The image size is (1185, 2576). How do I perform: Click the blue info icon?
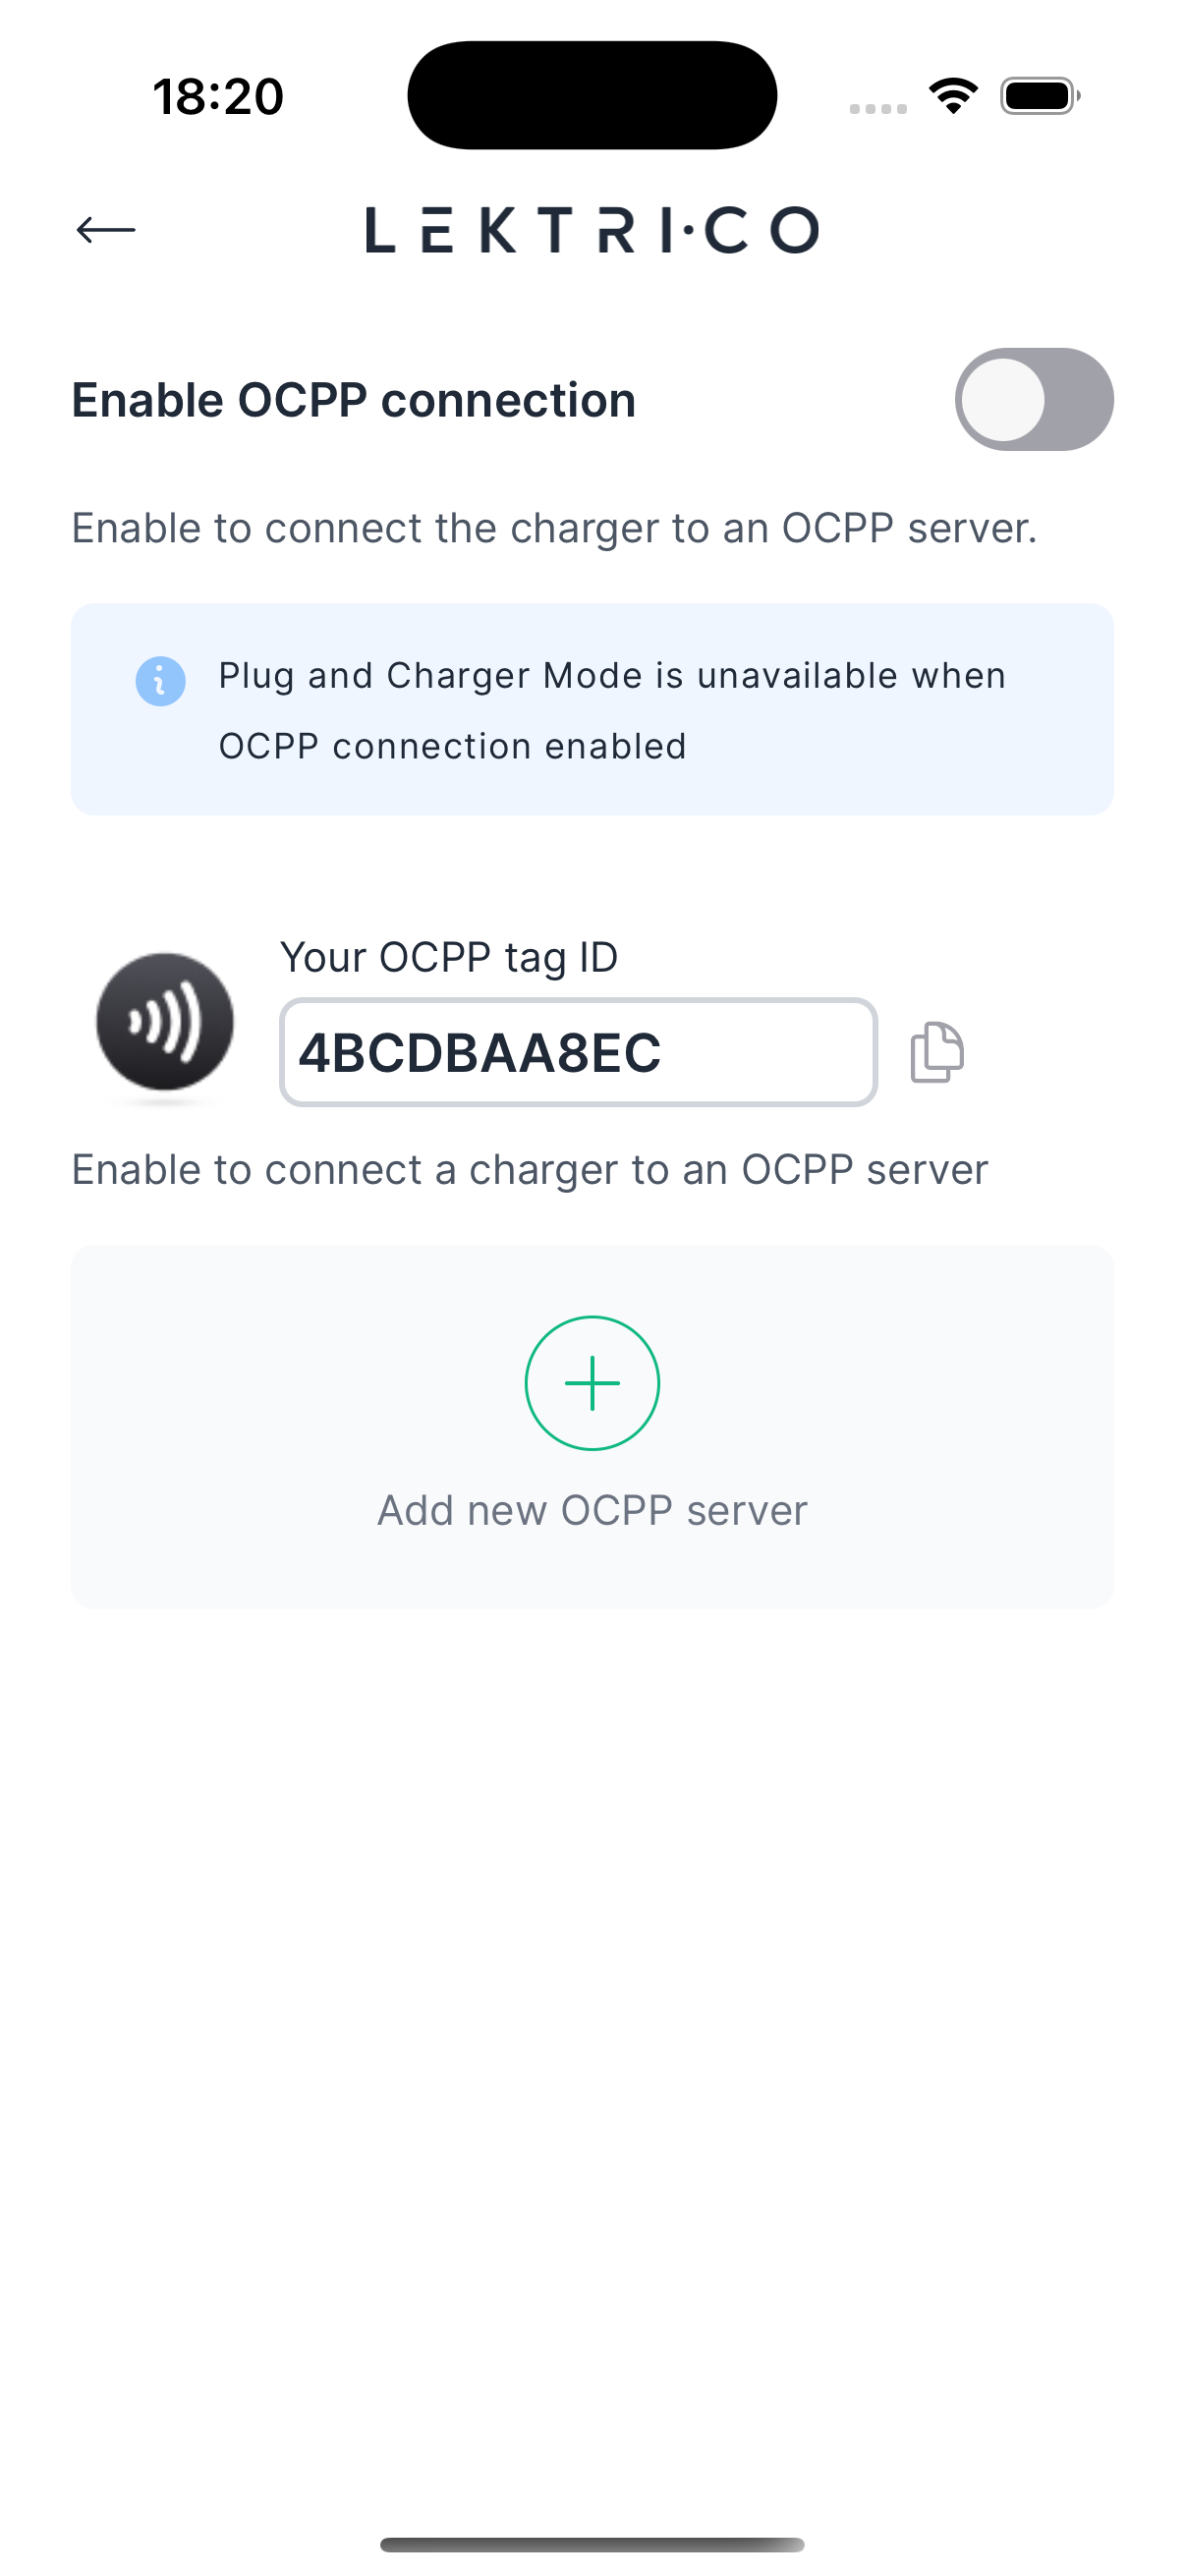(160, 682)
